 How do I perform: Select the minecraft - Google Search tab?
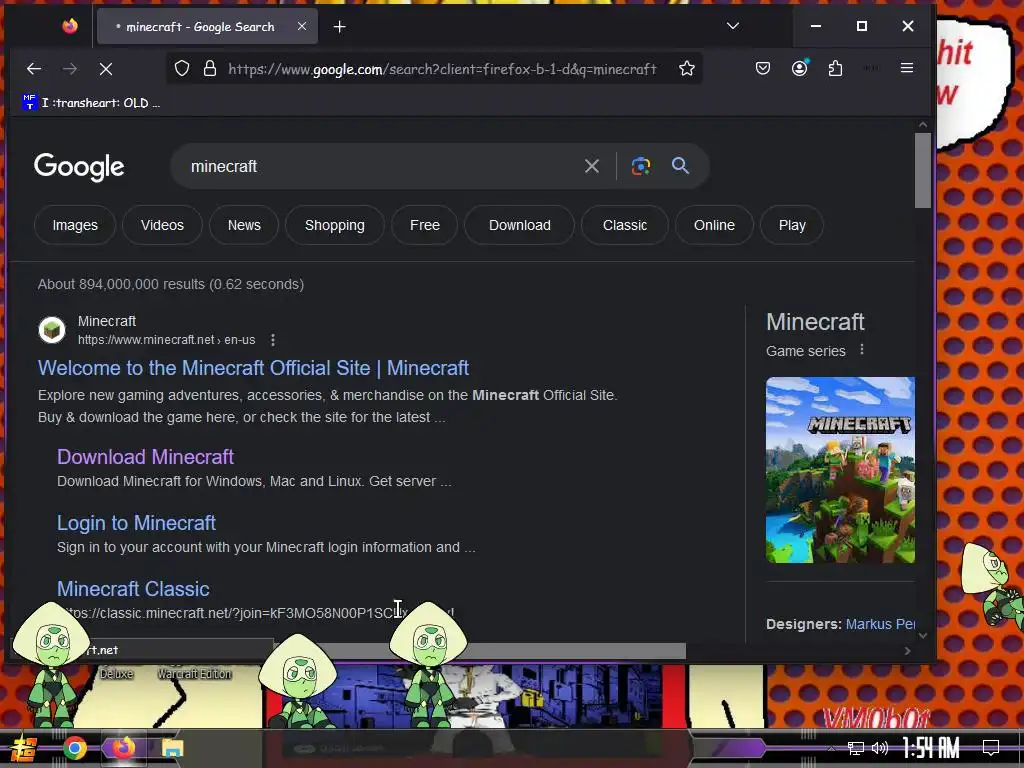pyautogui.click(x=207, y=27)
